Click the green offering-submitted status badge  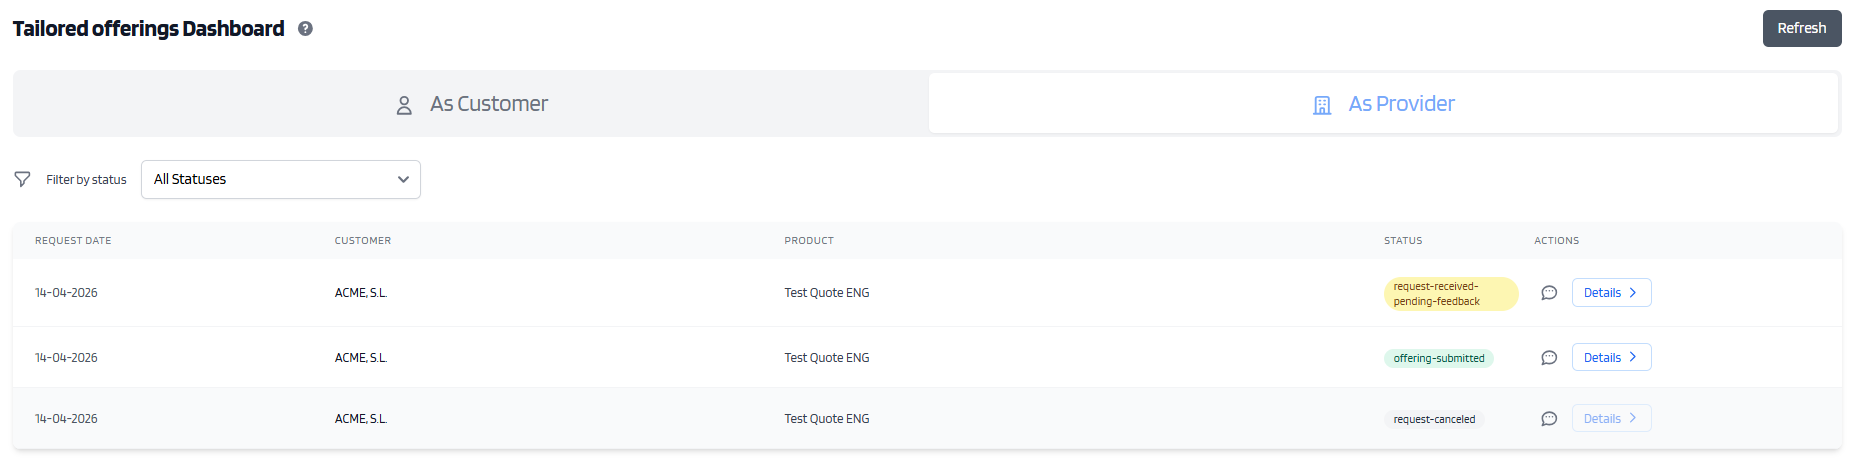point(1438,358)
